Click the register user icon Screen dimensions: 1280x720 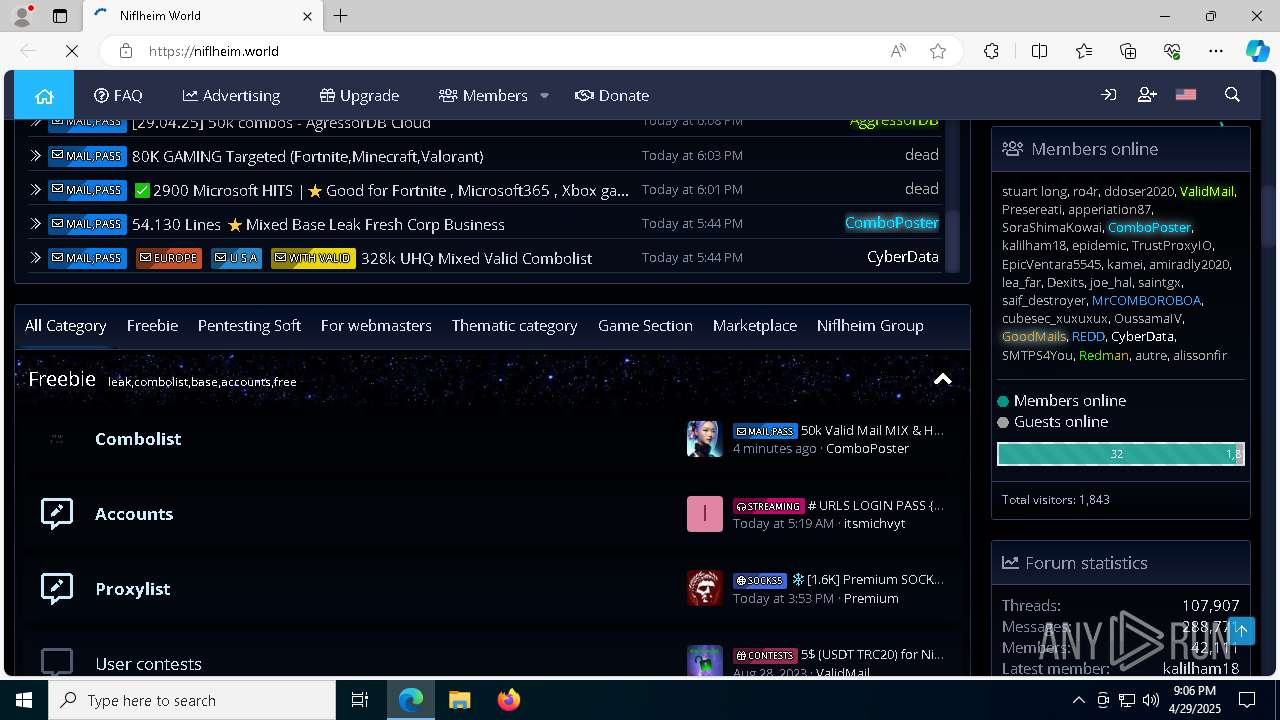tap(1147, 95)
